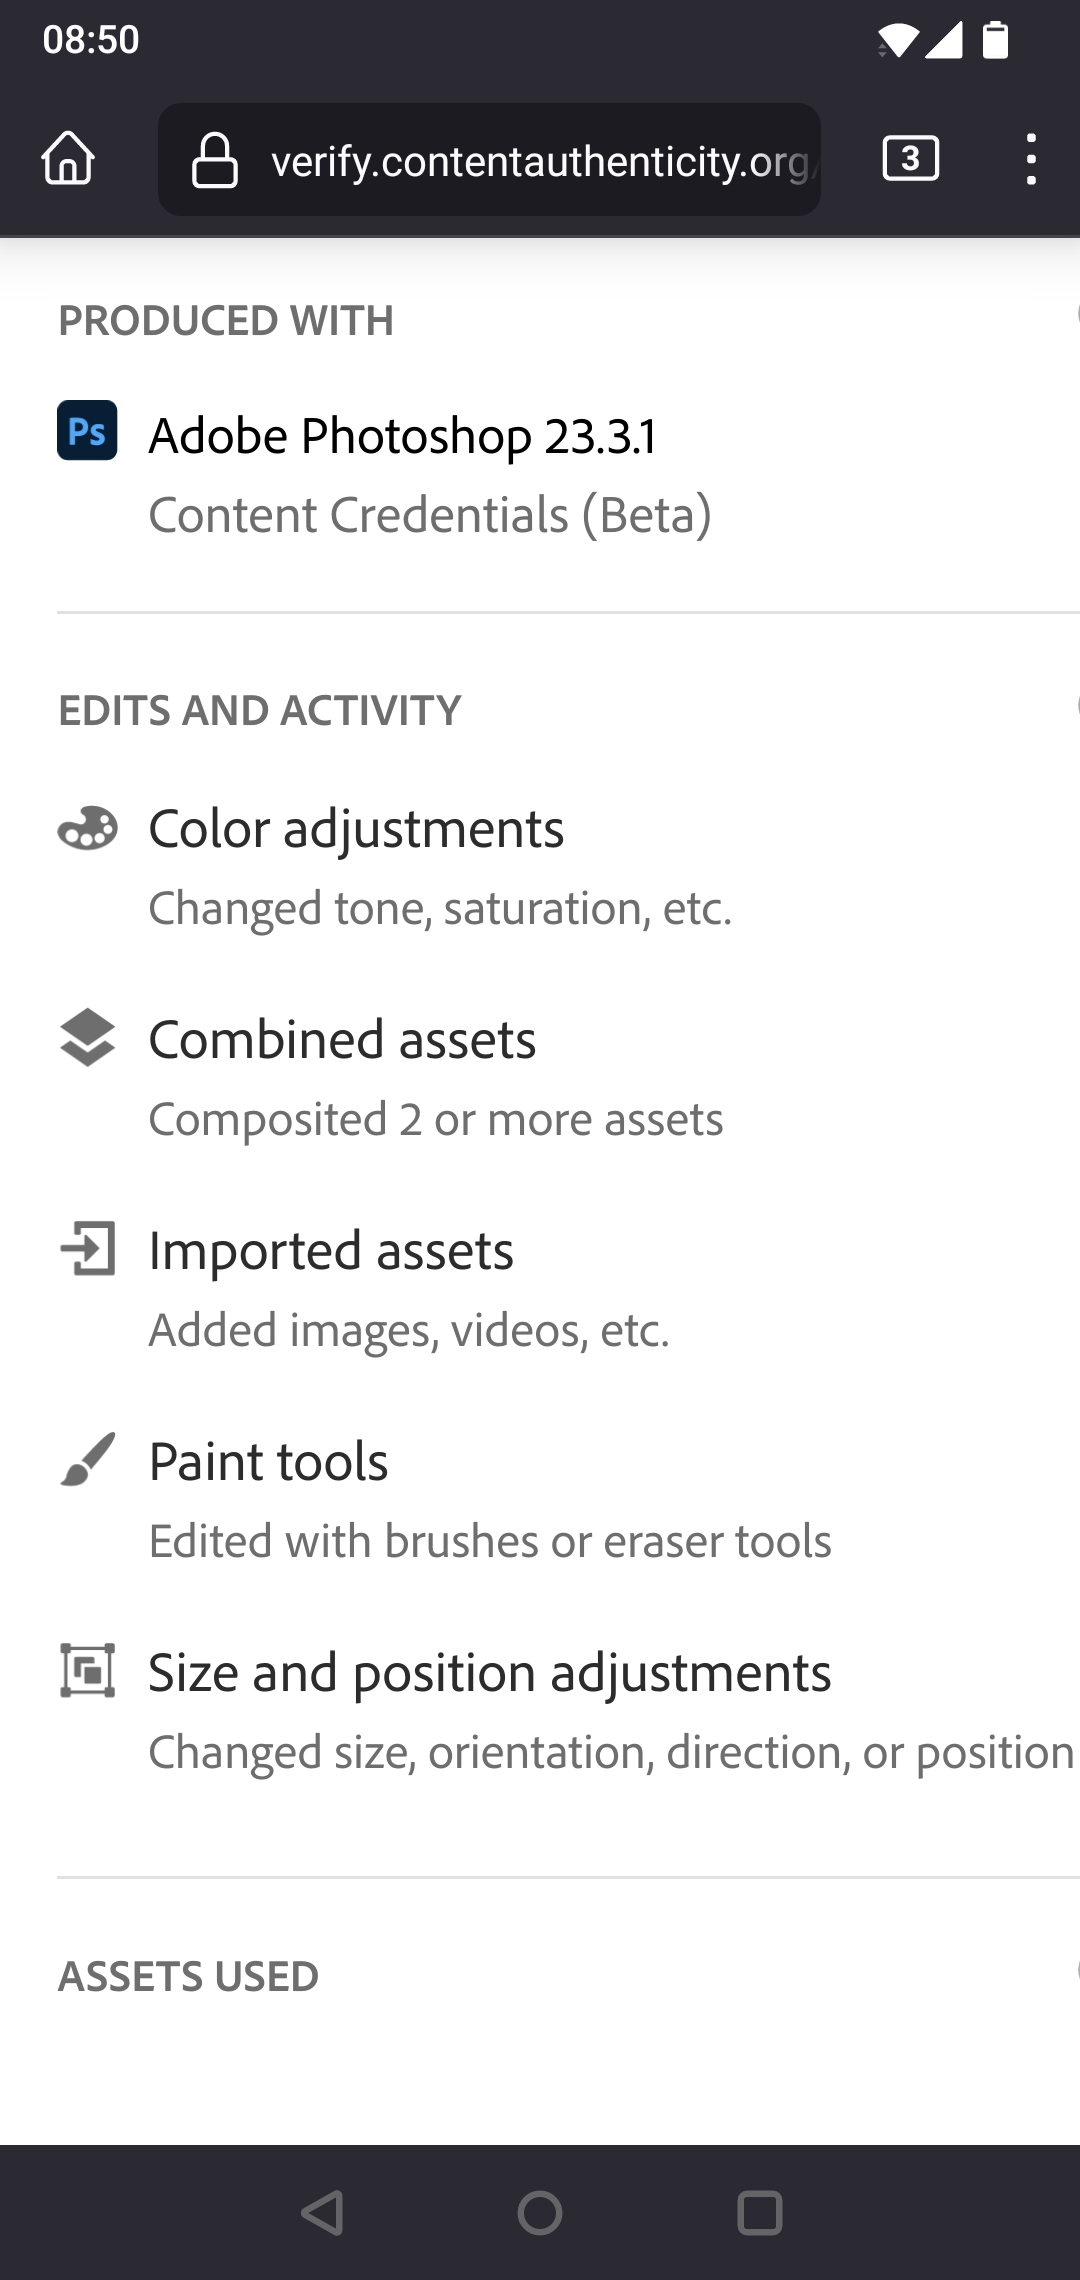Select Adobe Photoshop 23.3.1 entry
This screenshot has width=1080, height=2280.
(x=402, y=436)
